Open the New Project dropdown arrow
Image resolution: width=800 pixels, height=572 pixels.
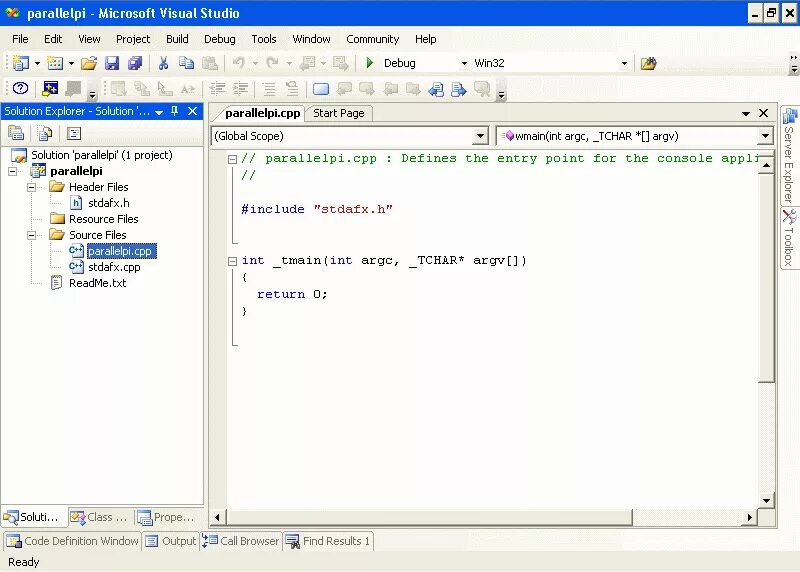pyautogui.click(x=37, y=63)
